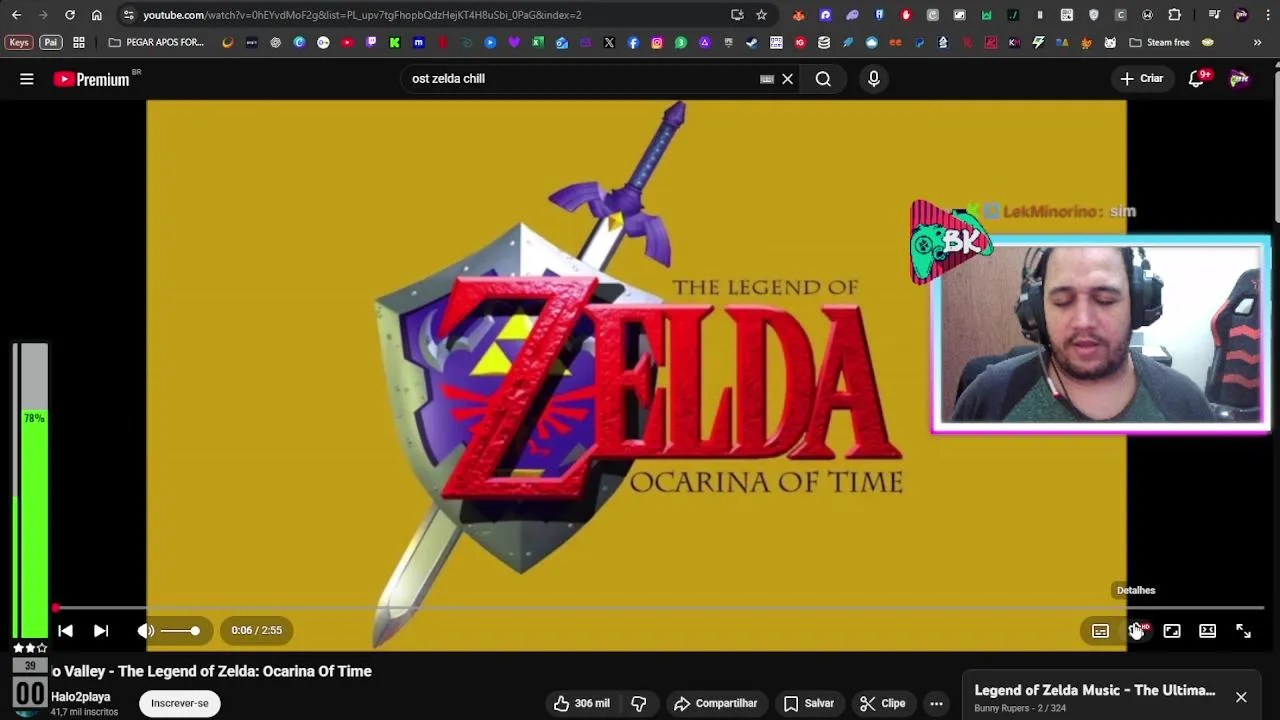Seek on the red video progress bar
The image size is (1280, 720).
coord(660,607)
